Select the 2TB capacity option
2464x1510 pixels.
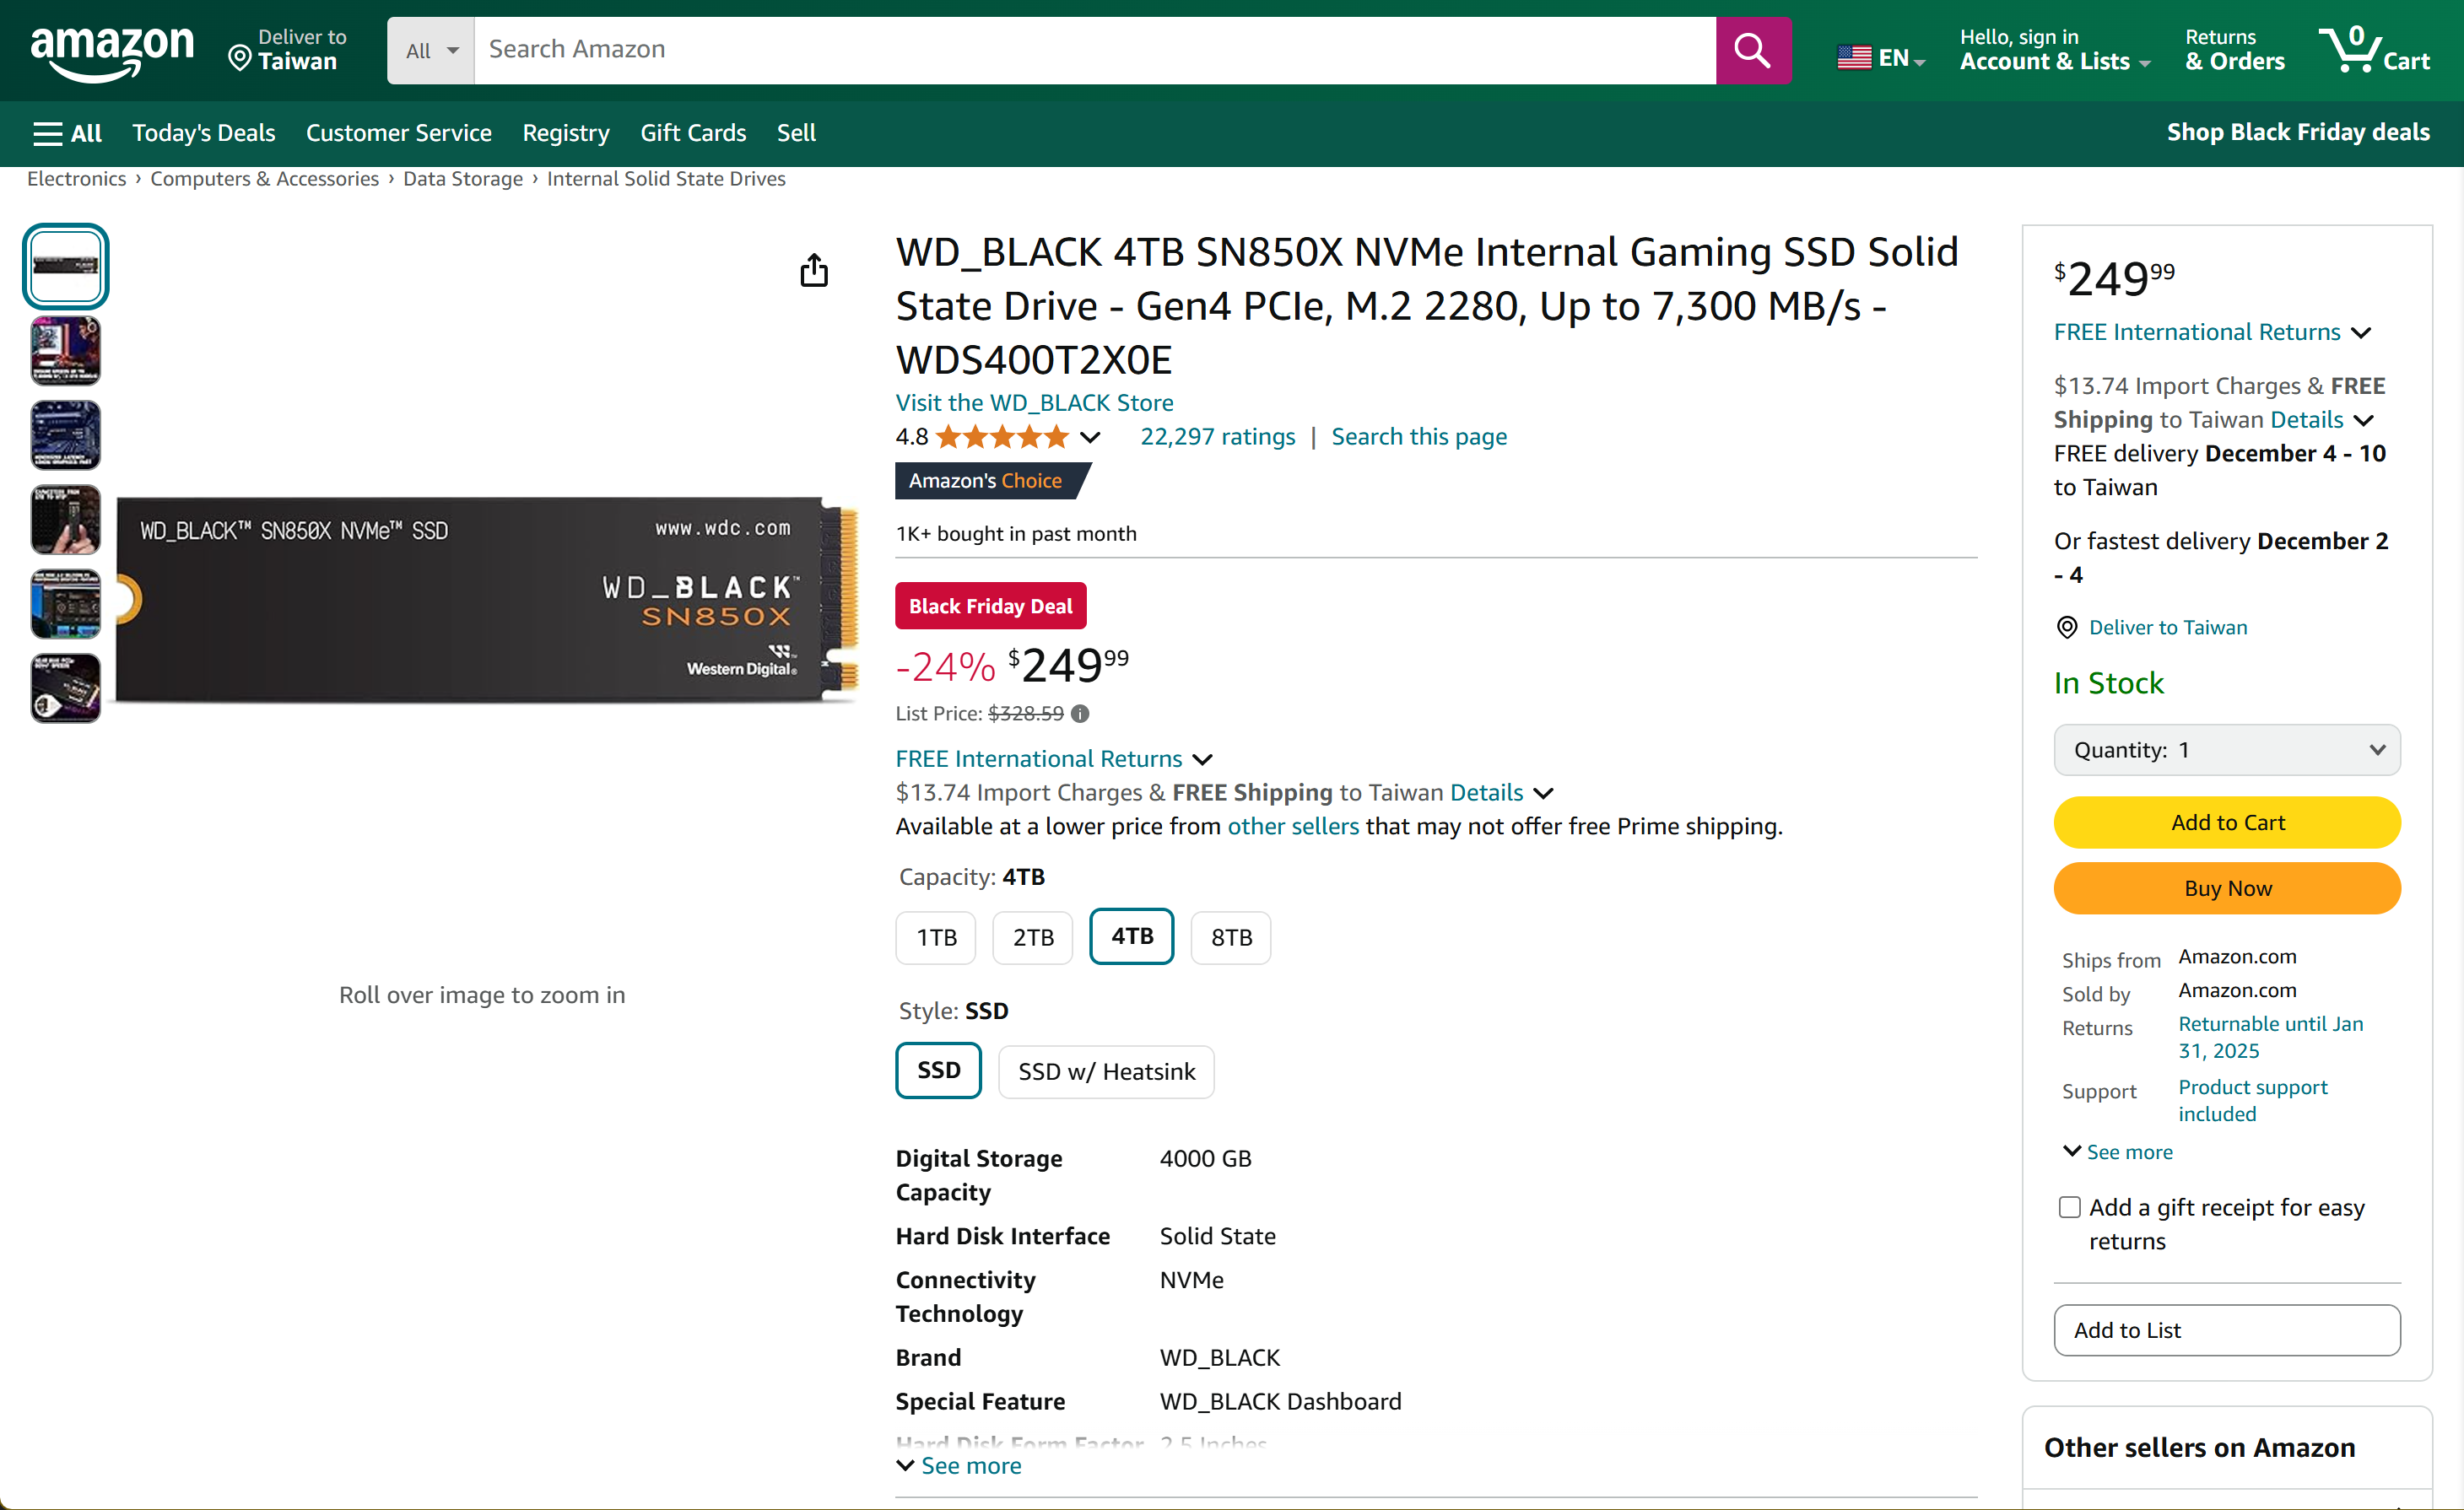pyautogui.click(x=1033, y=937)
